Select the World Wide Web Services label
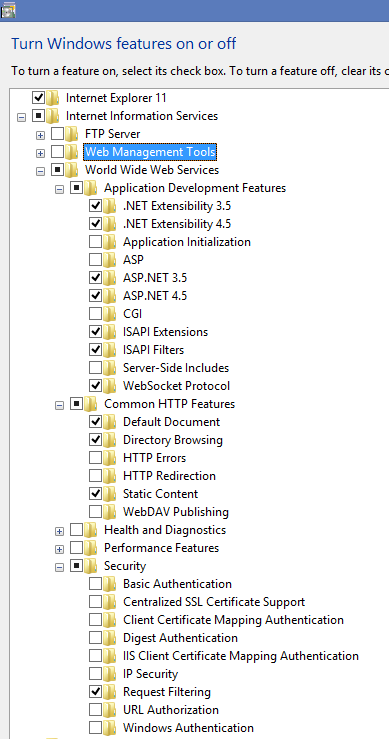The width and height of the screenshot is (389, 739). click(x=152, y=170)
